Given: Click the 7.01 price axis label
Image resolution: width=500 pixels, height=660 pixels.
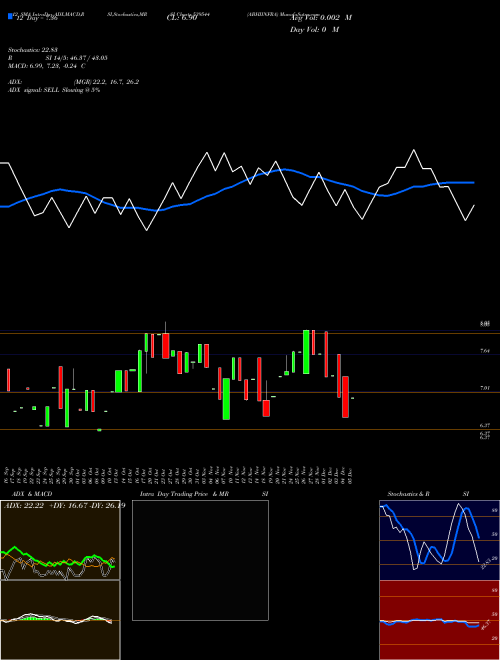Looking at the screenshot, I should click(485, 388).
